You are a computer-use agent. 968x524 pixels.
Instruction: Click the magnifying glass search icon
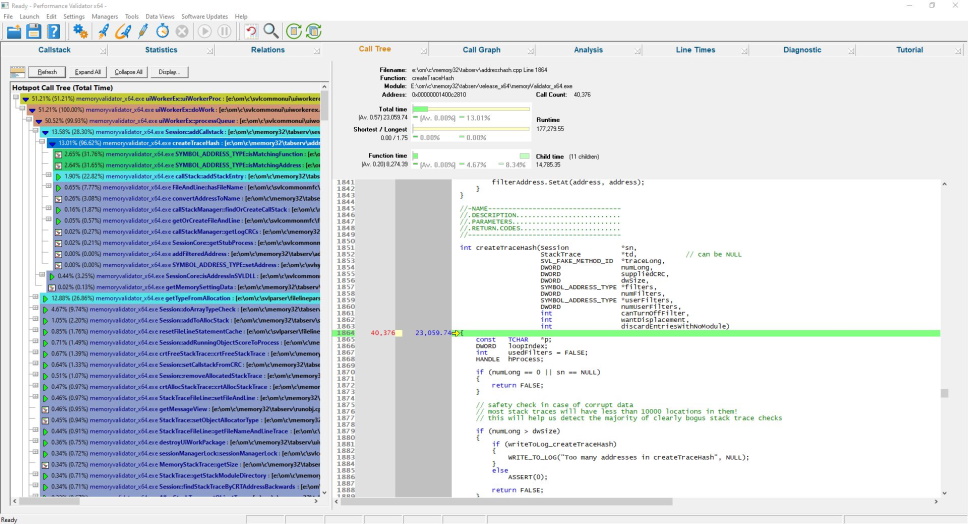click(271, 31)
